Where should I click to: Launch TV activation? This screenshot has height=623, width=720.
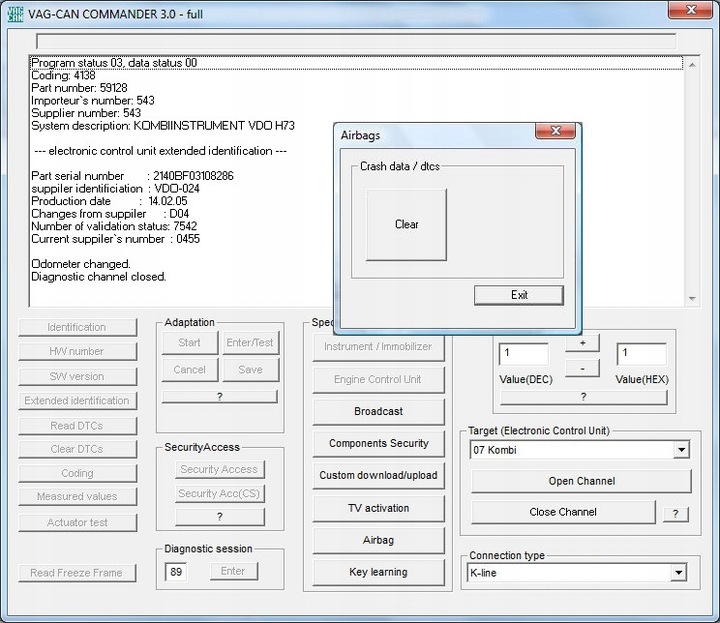pyautogui.click(x=378, y=508)
